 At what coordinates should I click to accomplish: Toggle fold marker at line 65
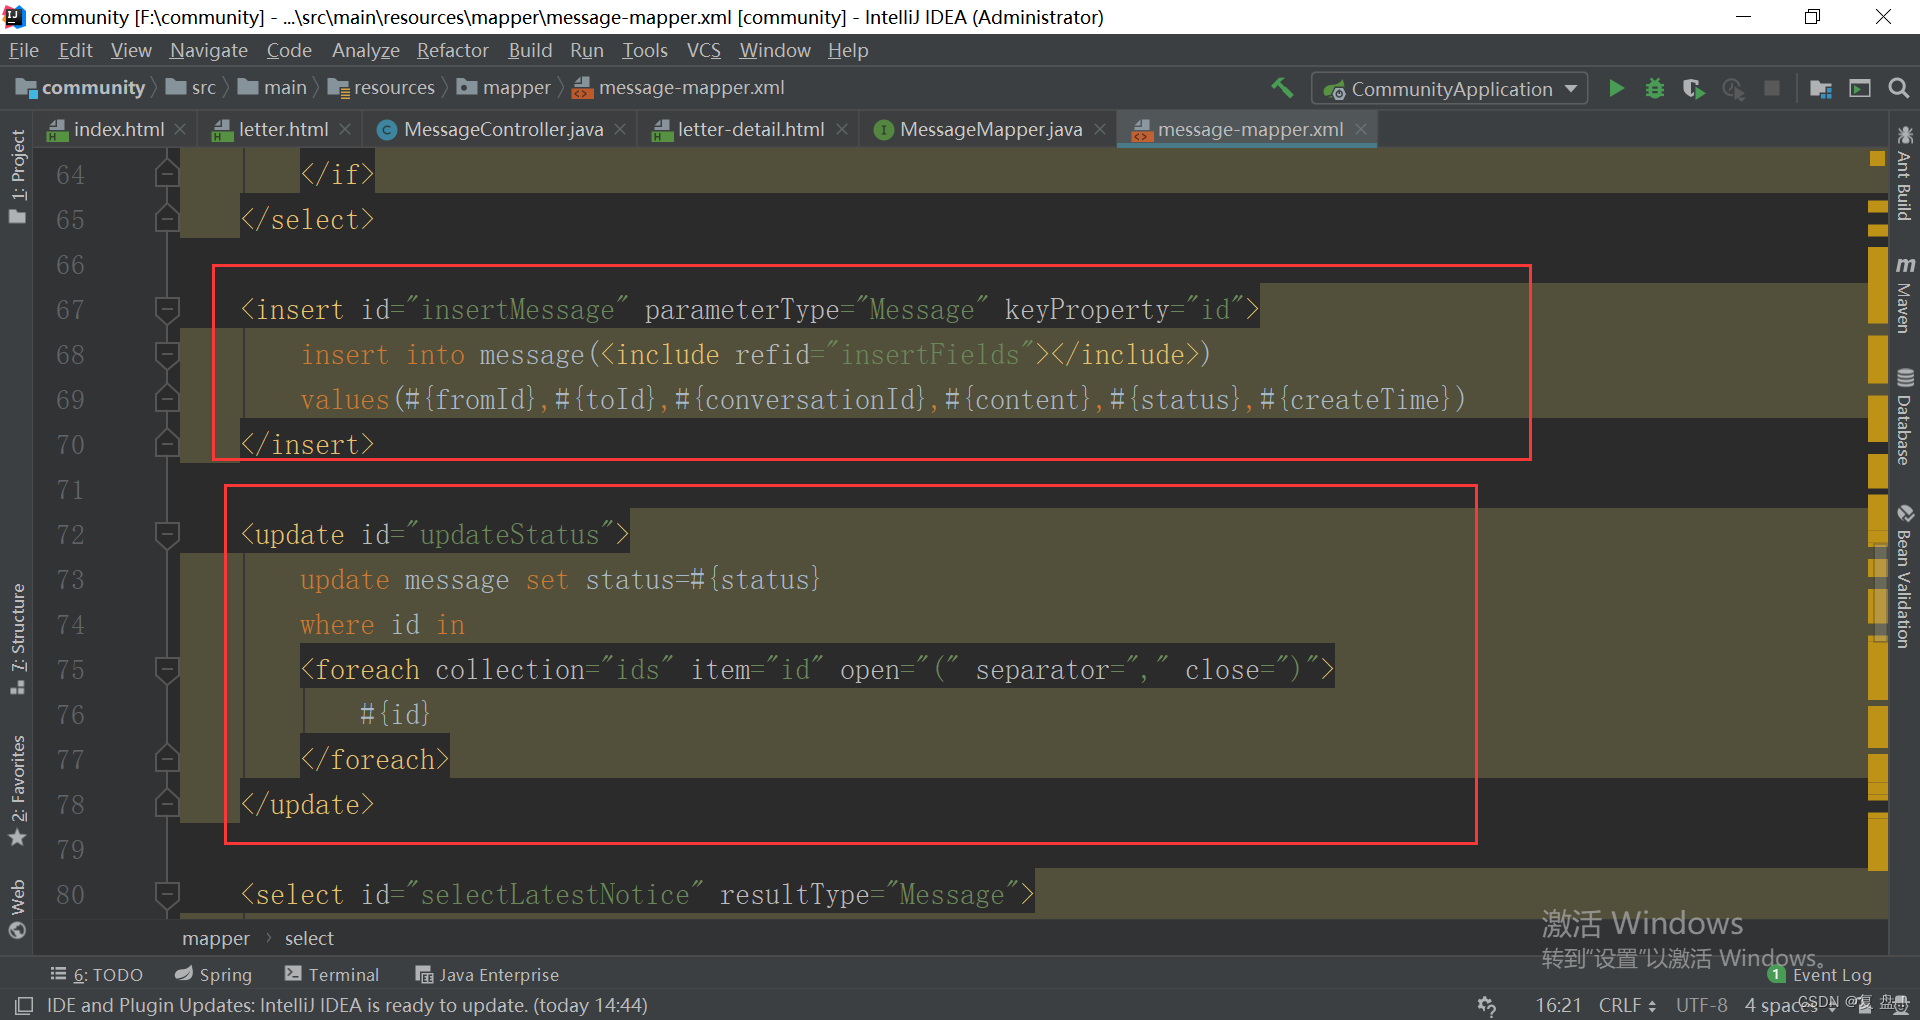pos(167,219)
